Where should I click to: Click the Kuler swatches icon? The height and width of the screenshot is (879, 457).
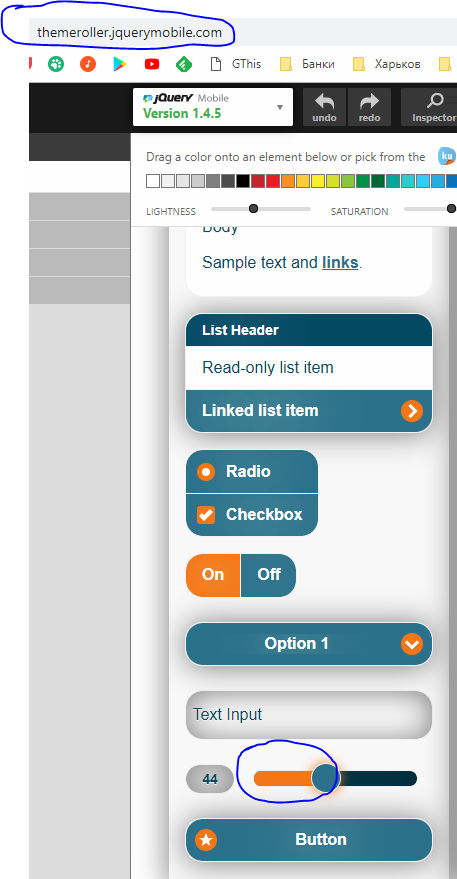[x=447, y=156]
